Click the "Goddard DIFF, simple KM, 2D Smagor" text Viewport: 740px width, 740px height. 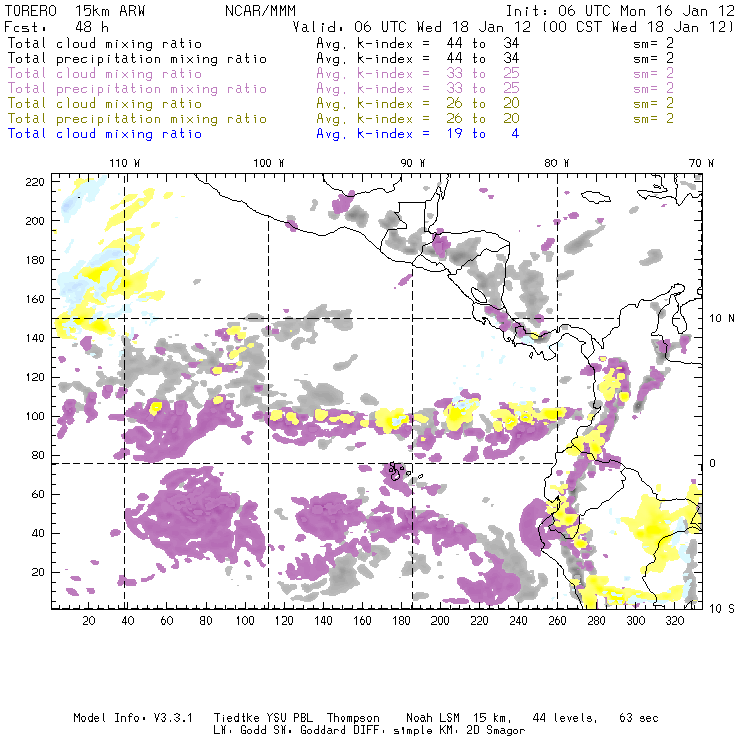[x=412, y=731]
